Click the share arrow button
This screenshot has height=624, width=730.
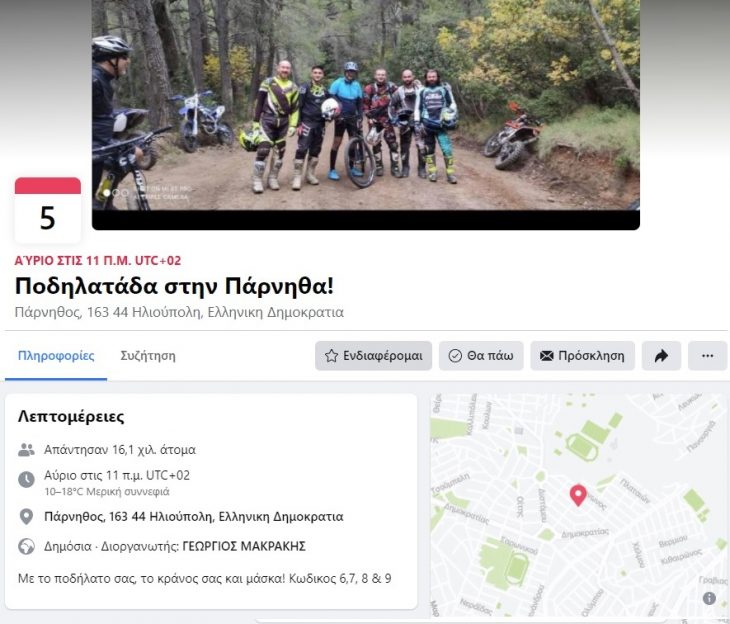pyautogui.click(x=661, y=356)
